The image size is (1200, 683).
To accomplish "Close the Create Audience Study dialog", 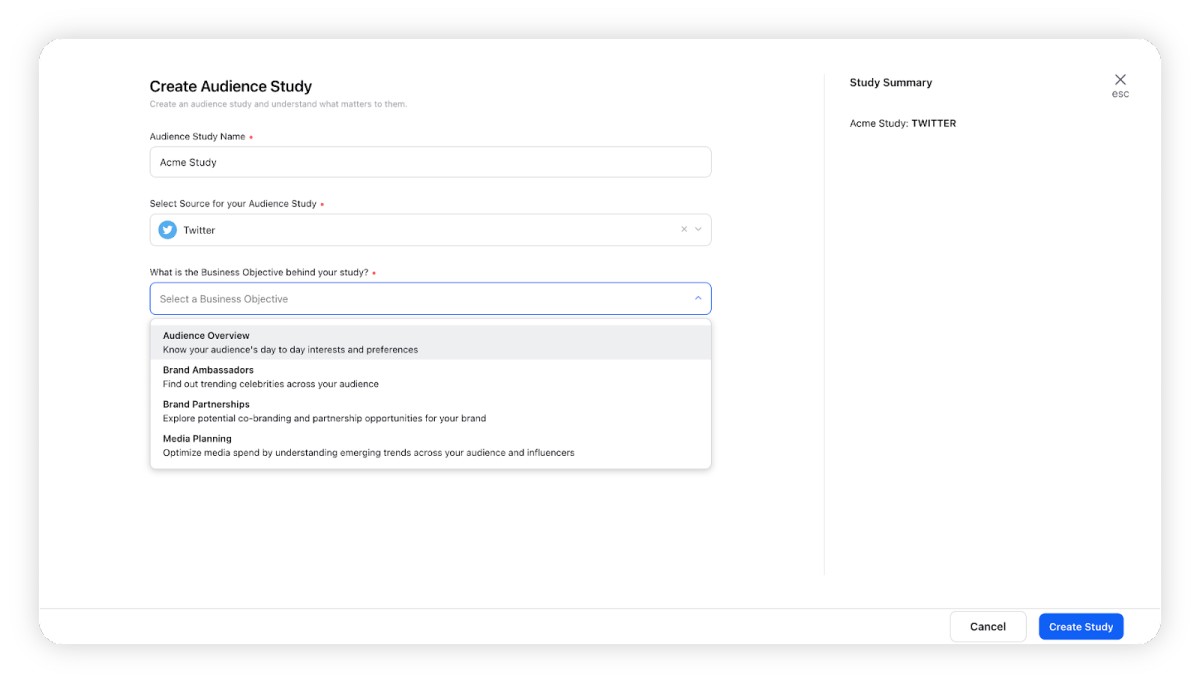I will click(1120, 79).
